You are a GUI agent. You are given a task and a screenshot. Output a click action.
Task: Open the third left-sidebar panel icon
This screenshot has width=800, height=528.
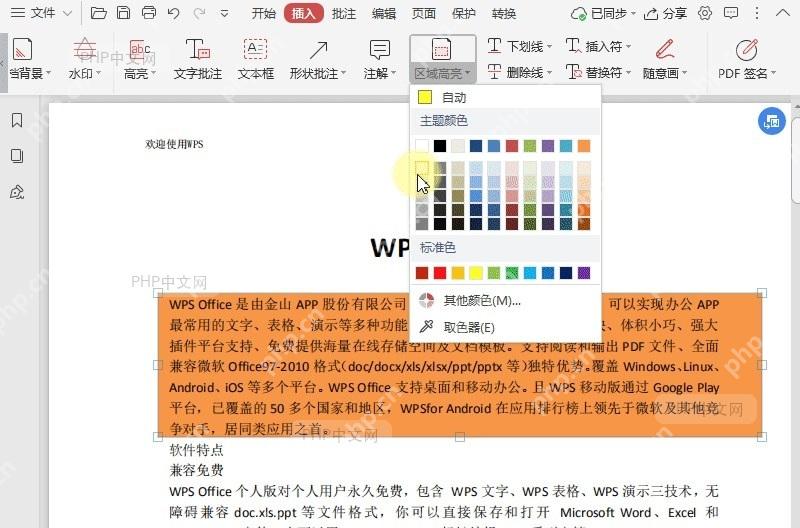(17, 192)
